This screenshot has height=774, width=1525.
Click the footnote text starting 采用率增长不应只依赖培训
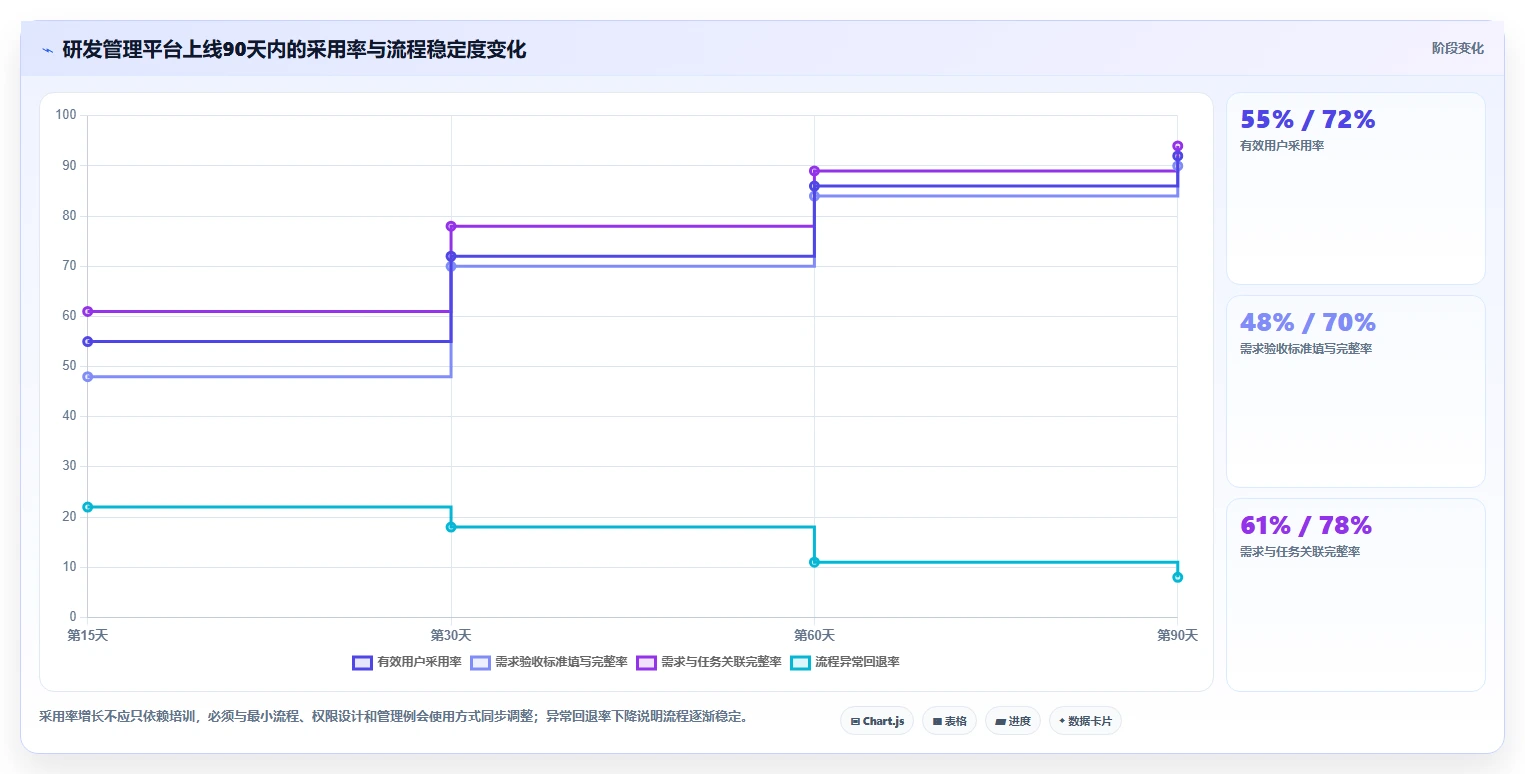tap(393, 717)
